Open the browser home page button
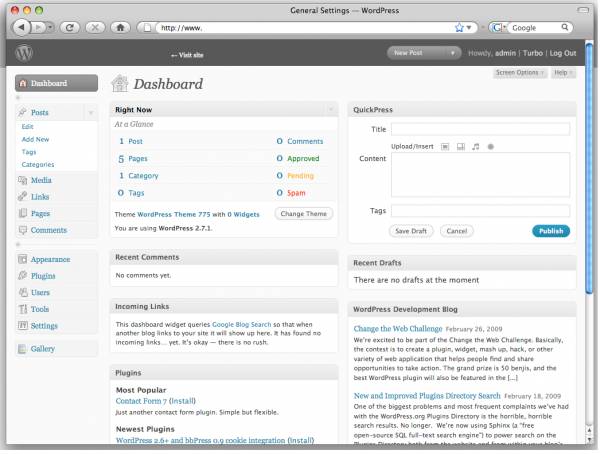Viewport: 600px width, 454px height. [120, 28]
